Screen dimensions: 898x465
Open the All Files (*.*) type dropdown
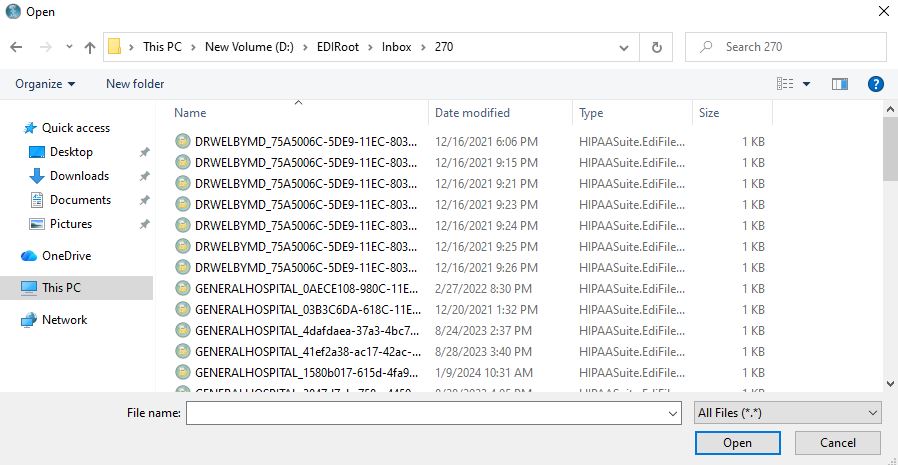(x=788, y=413)
